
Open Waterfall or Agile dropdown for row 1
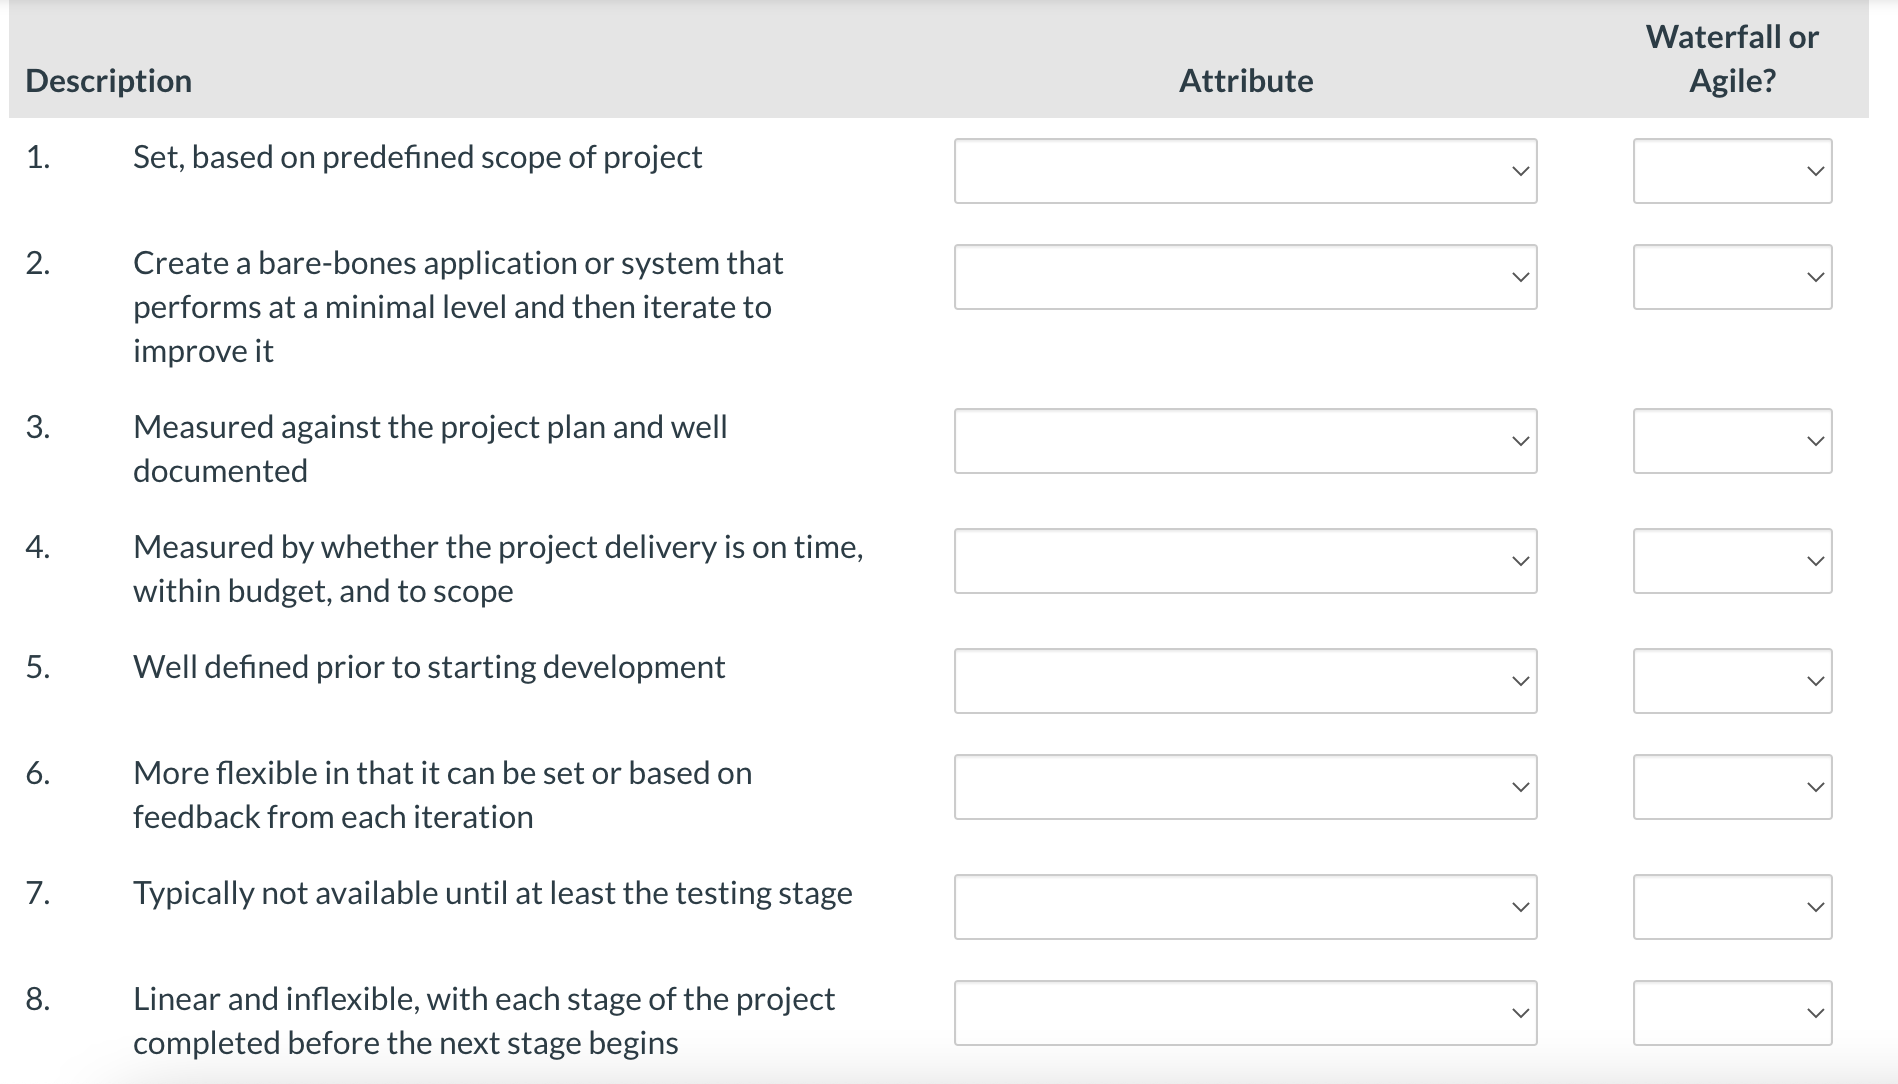pyautogui.click(x=1732, y=171)
